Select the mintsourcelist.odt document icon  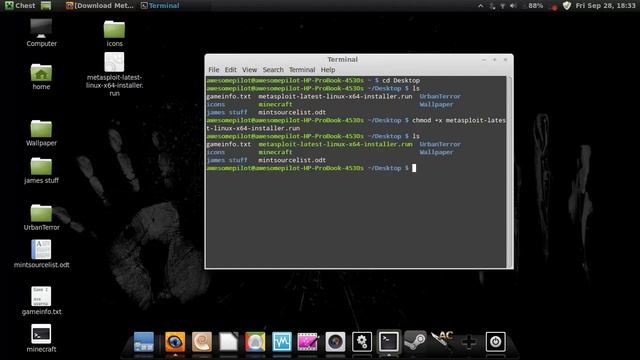41,254
